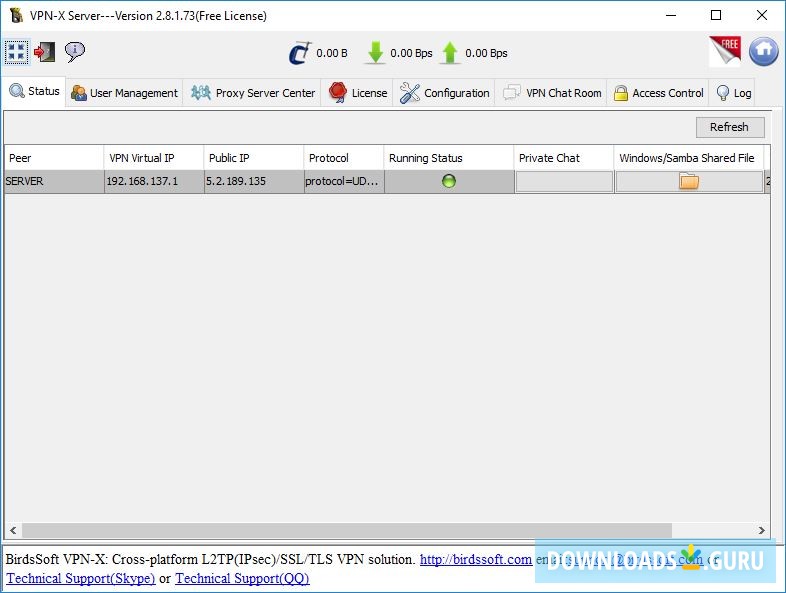Click the green upload arrow icon
Screen dimensions: 786x593
(450, 53)
